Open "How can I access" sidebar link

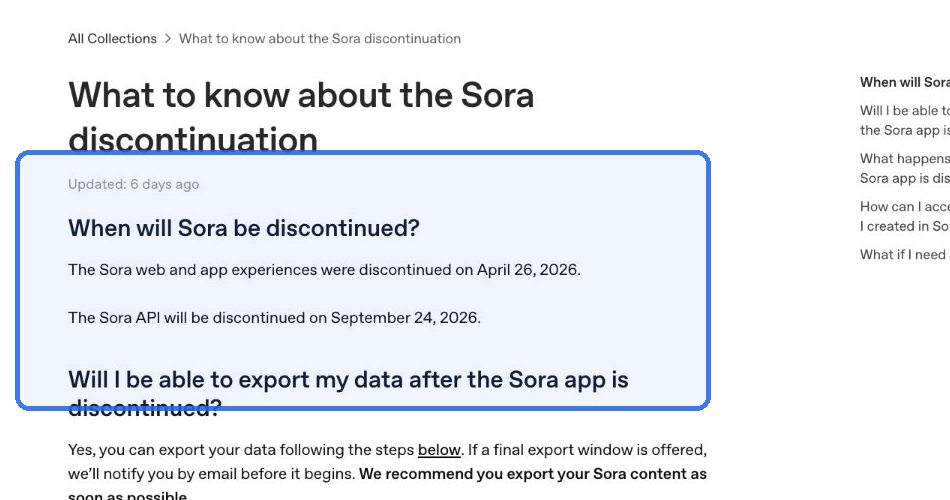click(x=905, y=216)
